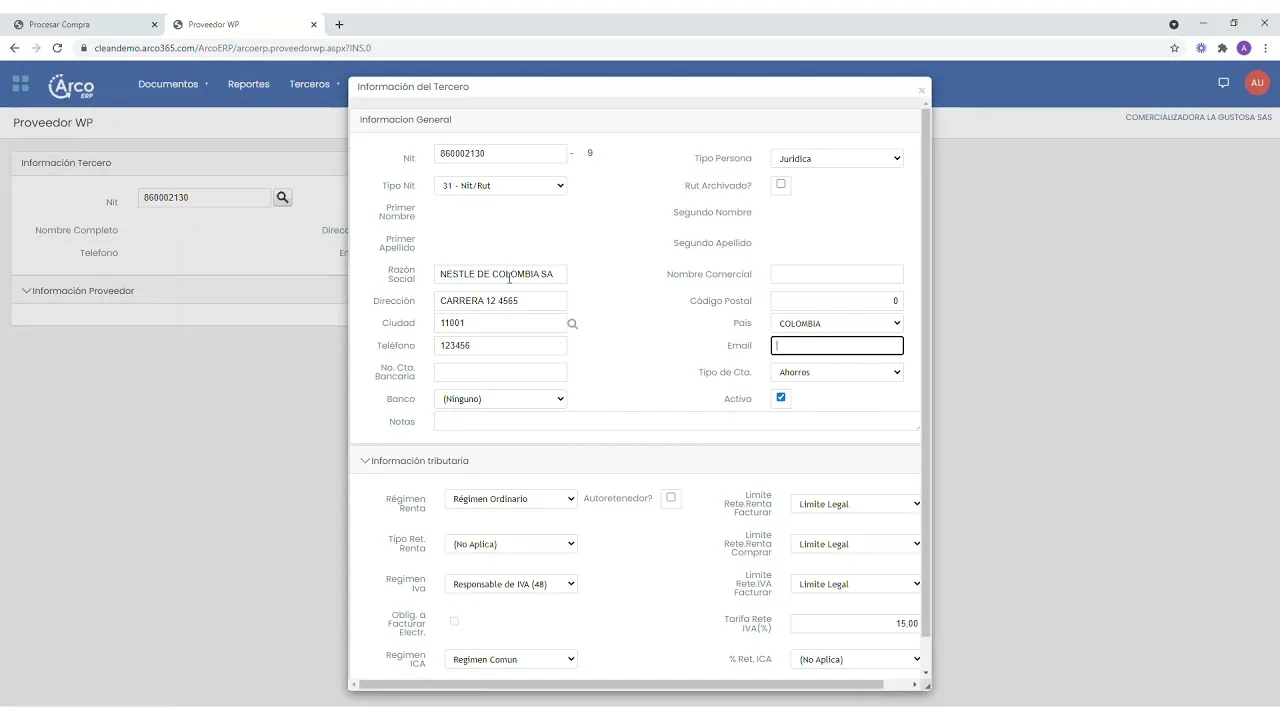This screenshot has width=1280, height=720.
Task: Enable the Autoretenedor checkbox
Action: pos(671,497)
